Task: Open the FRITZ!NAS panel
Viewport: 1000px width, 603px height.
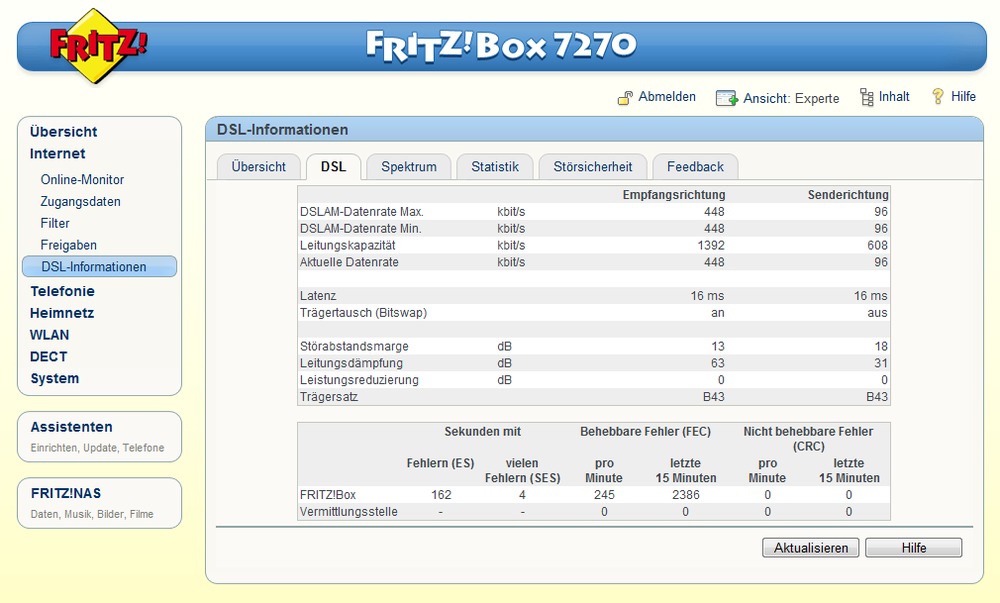Action: coord(99,503)
